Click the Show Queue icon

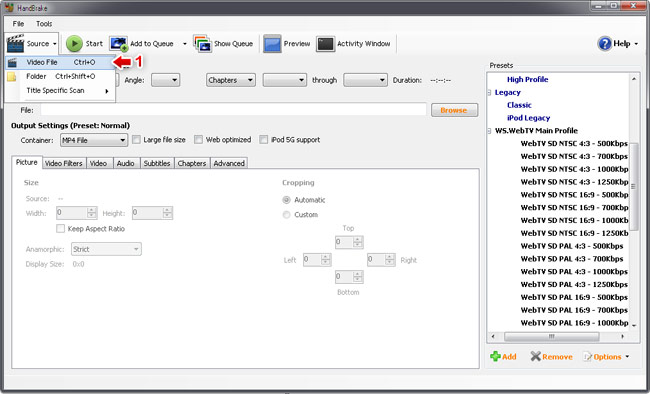(202, 44)
